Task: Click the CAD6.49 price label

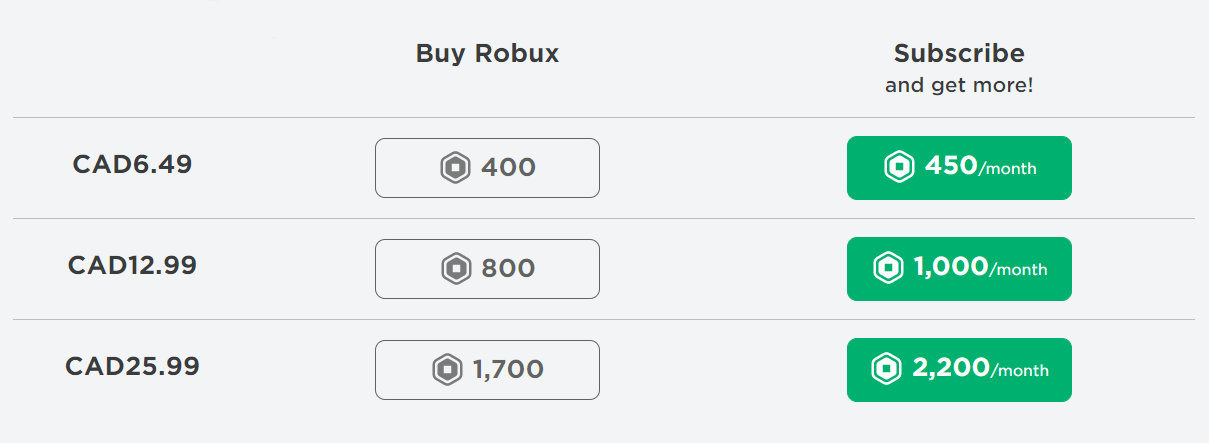Action: tap(132, 165)
